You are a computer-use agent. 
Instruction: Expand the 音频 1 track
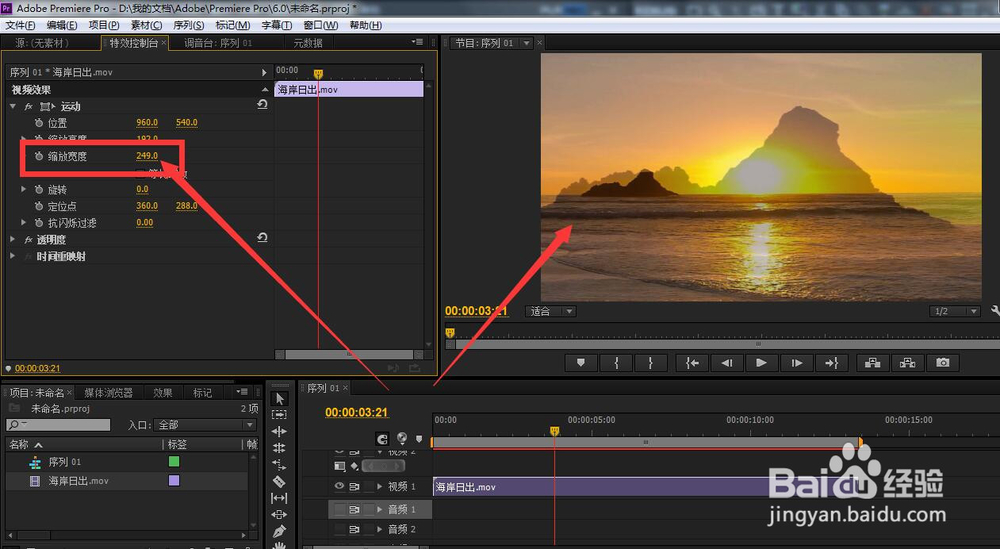click(379, 509)
